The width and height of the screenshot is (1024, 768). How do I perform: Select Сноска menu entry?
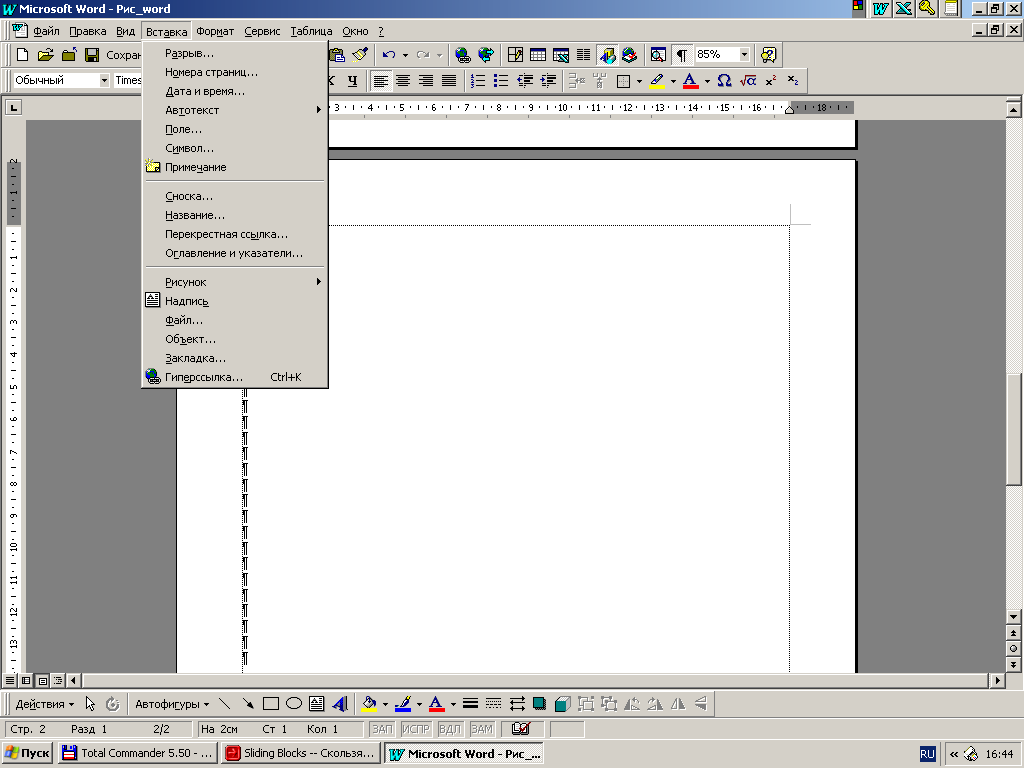click(234, 195)
